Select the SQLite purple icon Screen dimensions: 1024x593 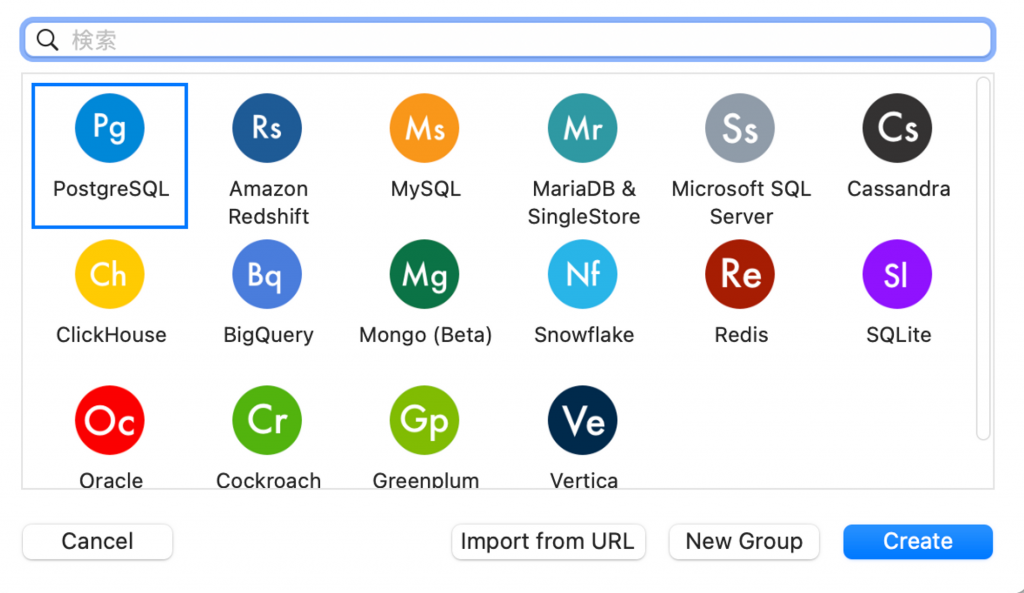tap(897, 274)
